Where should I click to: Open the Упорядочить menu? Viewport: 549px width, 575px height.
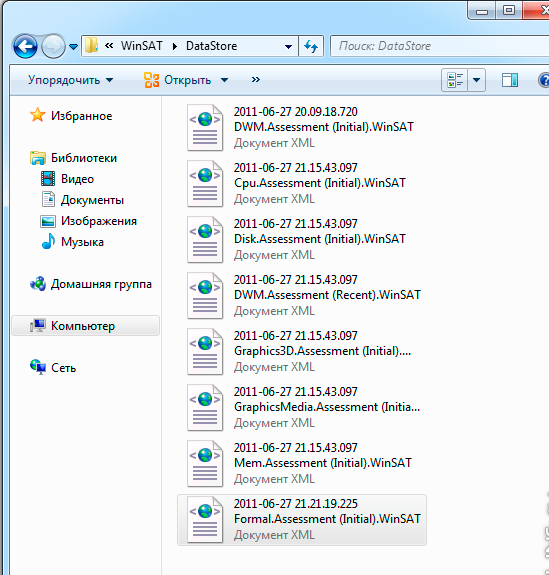(x=70, y=80)
